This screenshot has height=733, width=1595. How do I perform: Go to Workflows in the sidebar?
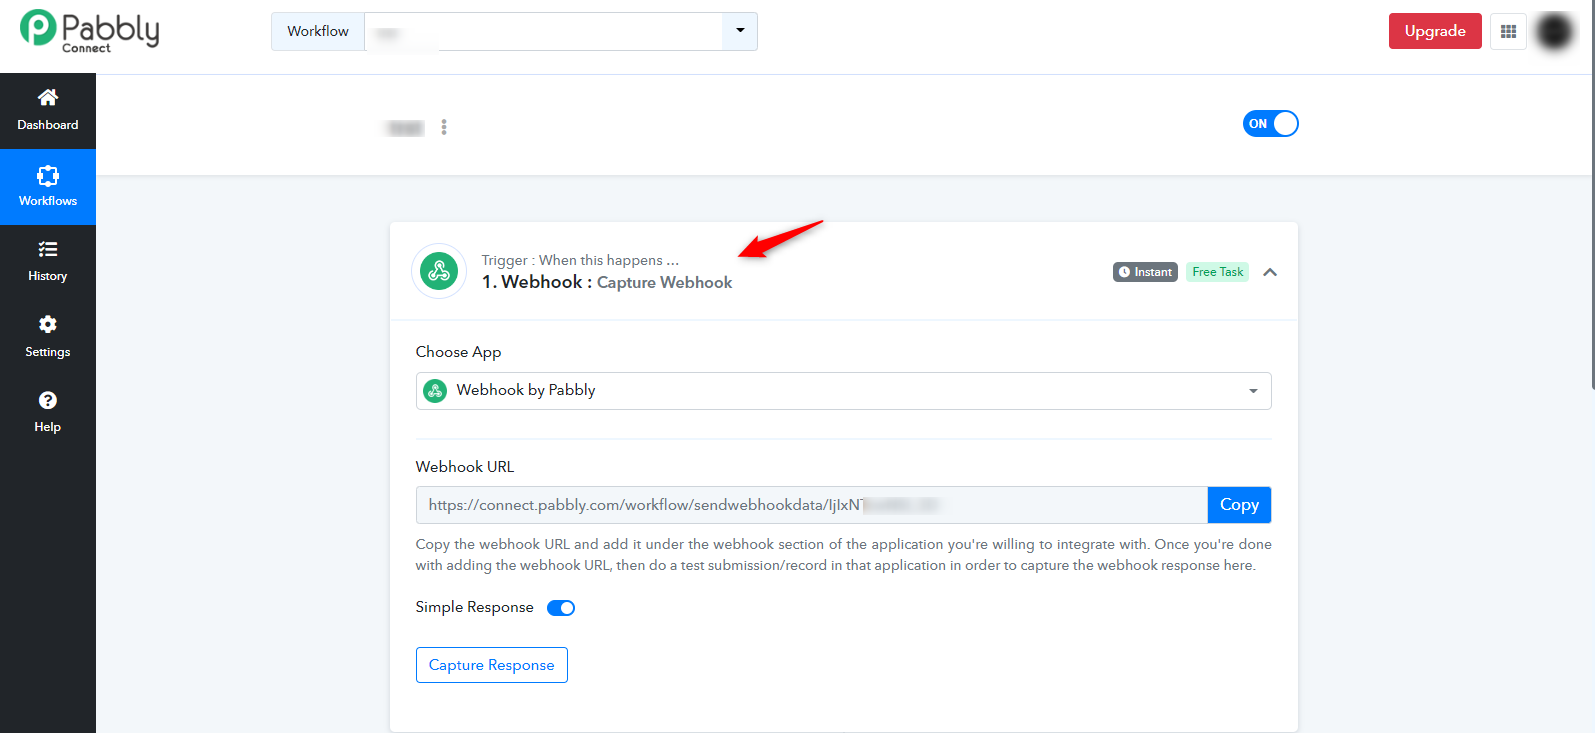48,187
